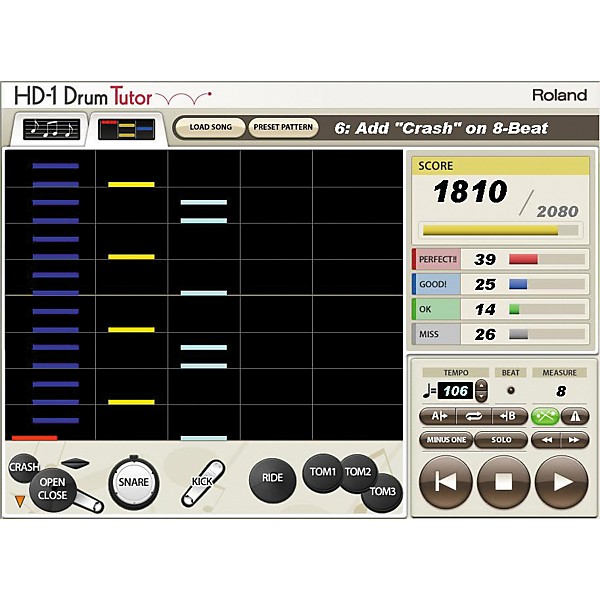Click the MEASURE value 8

[x=561, y=391]
